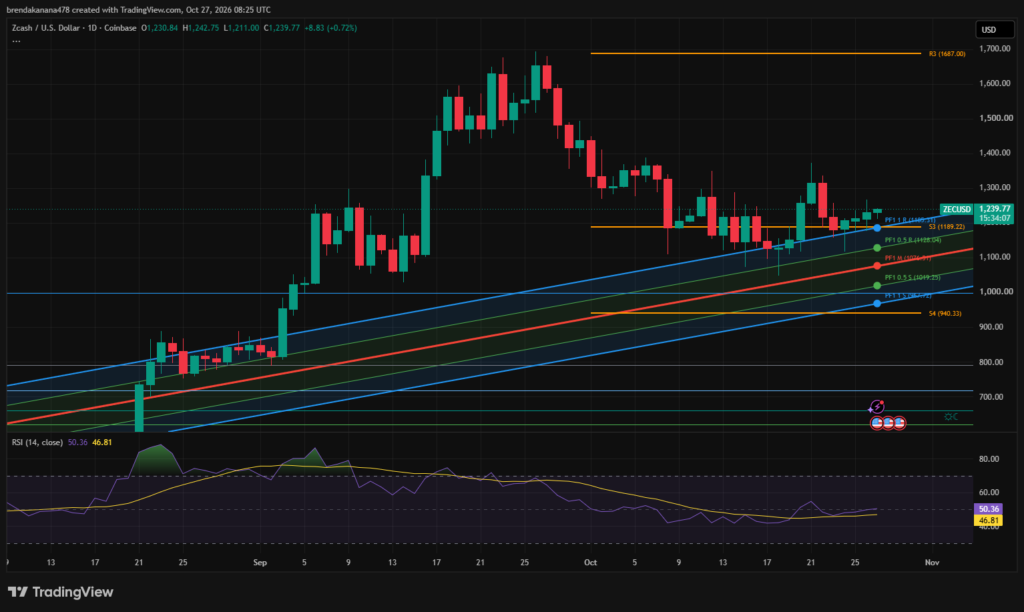Click the 700.00 price axis label
Image resolution: width=1024 pixels, height=612 pixels.
(x=991, y=397)
